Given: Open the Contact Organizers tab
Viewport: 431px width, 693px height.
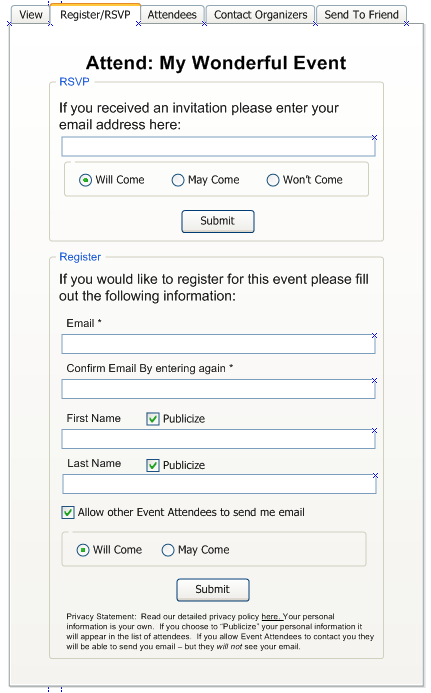Looking at the screenshot, I should tap(260, 15).
